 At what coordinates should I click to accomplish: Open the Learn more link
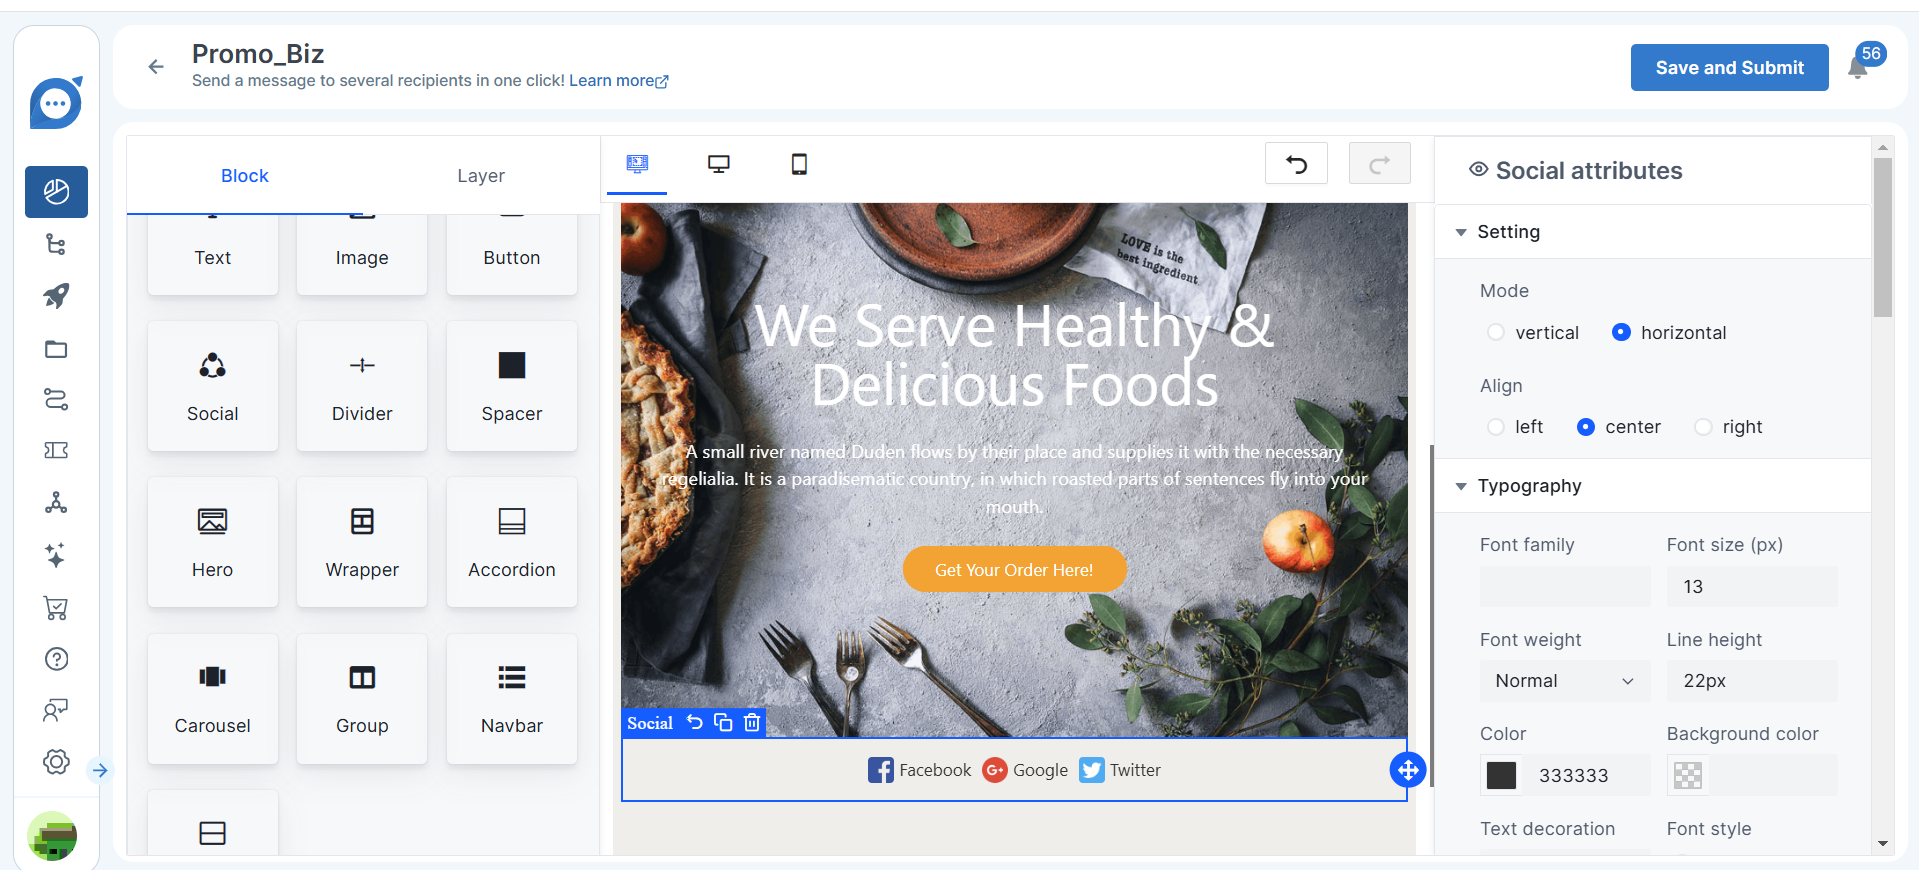tap(619, 81)
